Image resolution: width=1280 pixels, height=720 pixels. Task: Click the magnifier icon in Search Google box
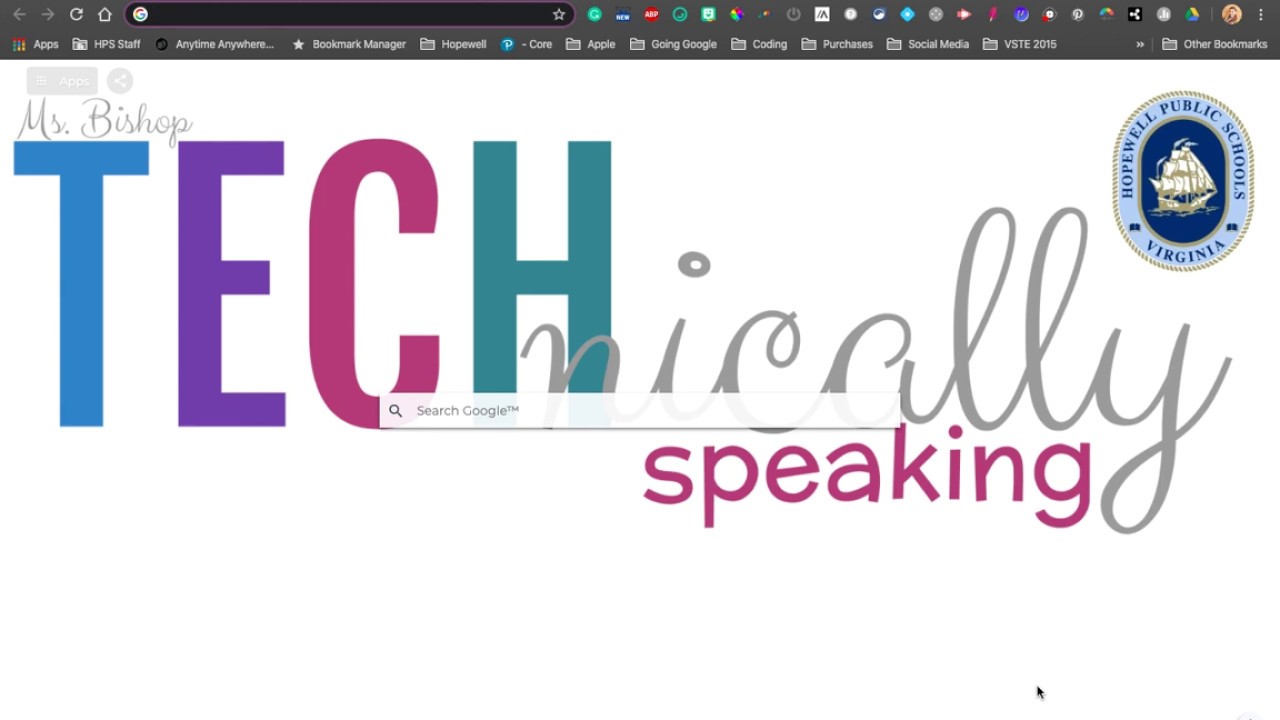(396, 410)
